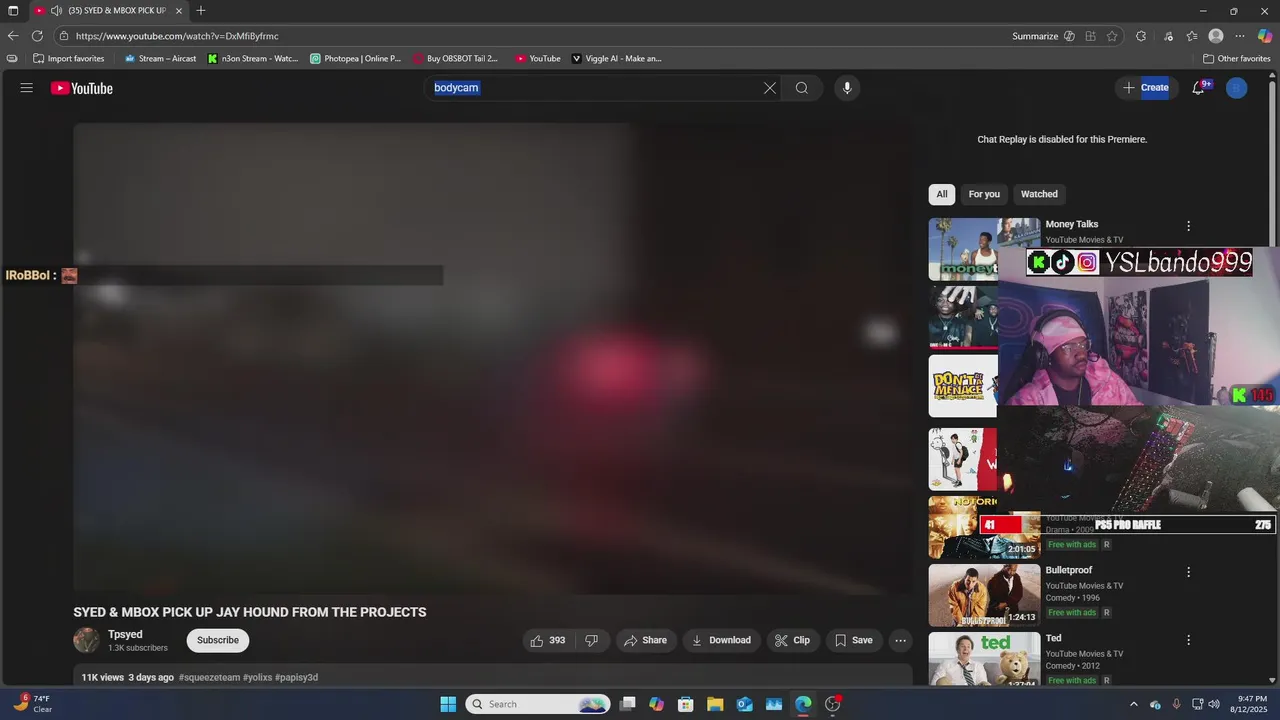1280x720 pixels.
Task: Share the video
Action: [645, 640]
